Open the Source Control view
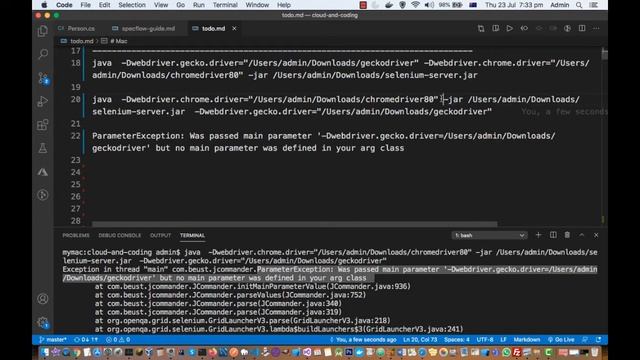640x360 pixels. coord(43,78)
